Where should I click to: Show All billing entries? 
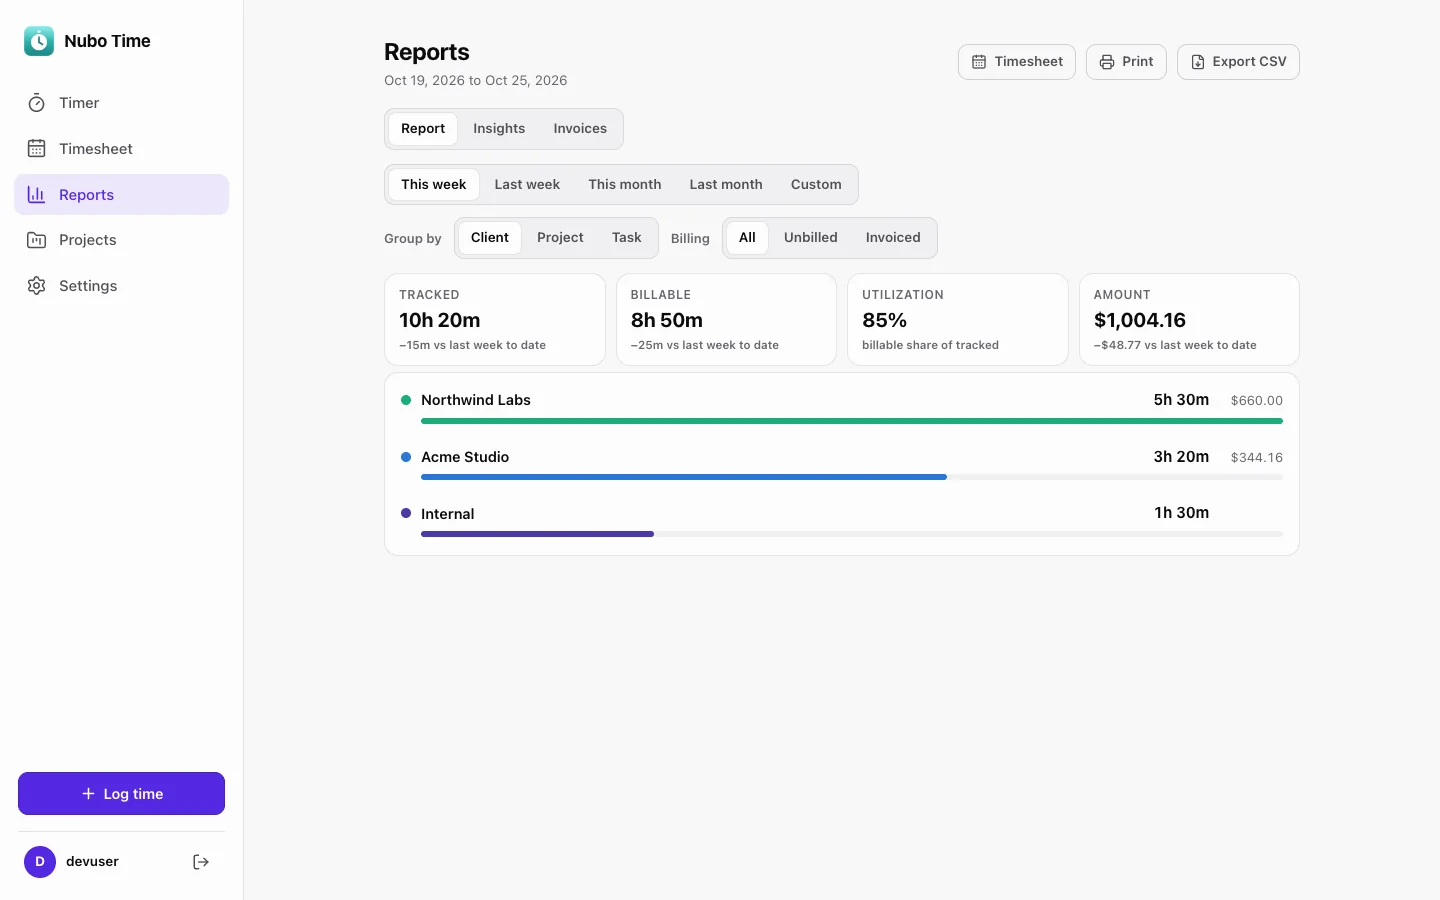click(x=747, y=238)
